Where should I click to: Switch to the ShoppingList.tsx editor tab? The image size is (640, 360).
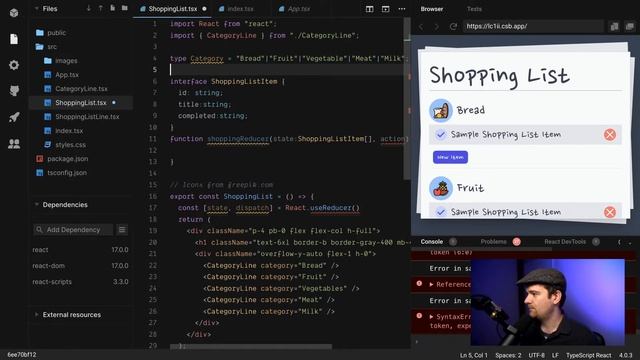click(x=172, y=9)
